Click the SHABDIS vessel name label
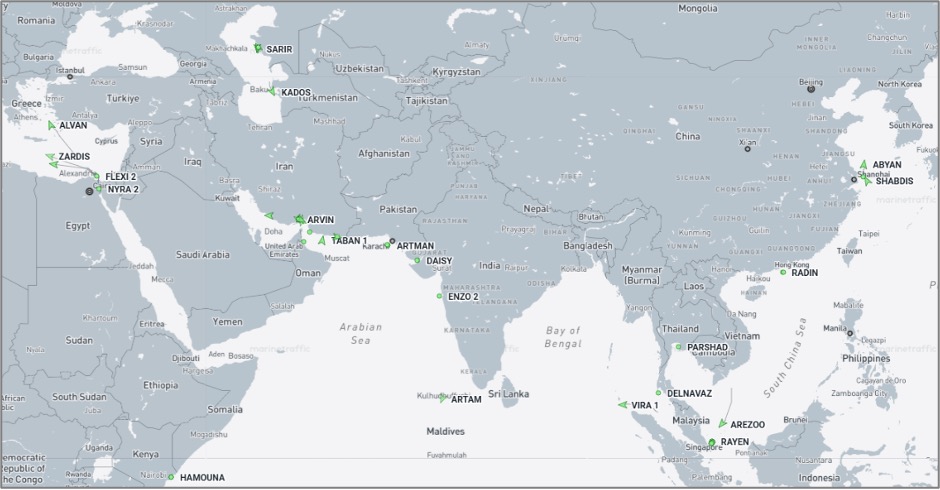This screenshot has height=490, width=940. [x=894, y=181]
